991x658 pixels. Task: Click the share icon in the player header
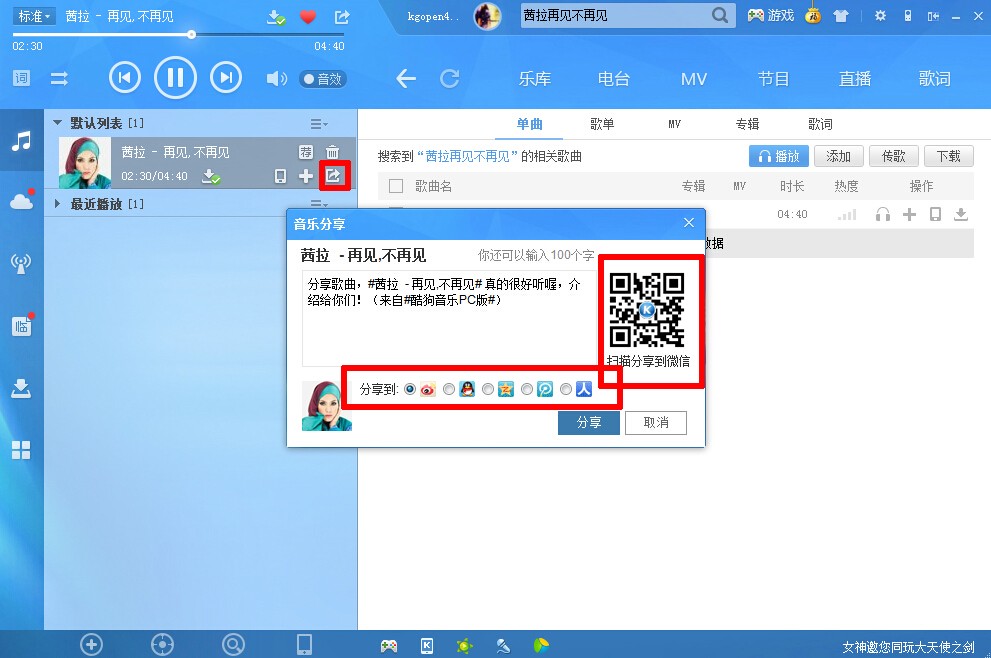coord(342,17)
